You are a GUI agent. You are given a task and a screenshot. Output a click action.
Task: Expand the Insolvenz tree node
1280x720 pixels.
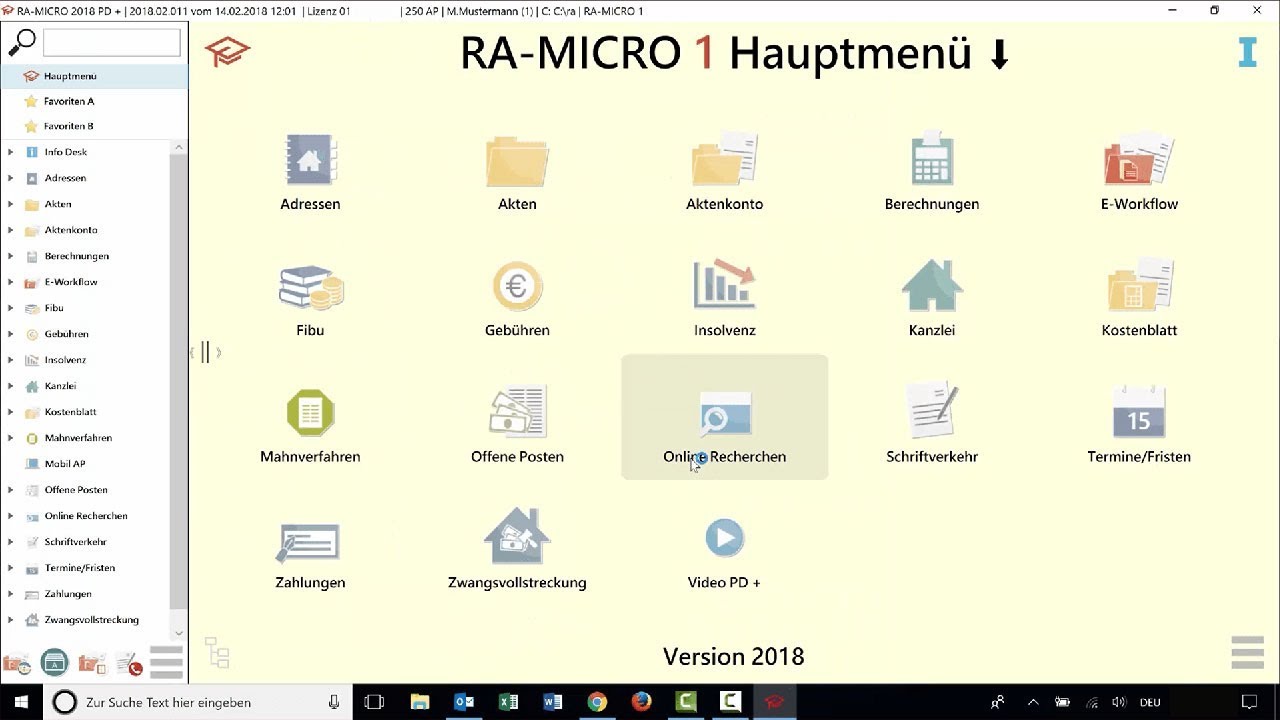10,360
